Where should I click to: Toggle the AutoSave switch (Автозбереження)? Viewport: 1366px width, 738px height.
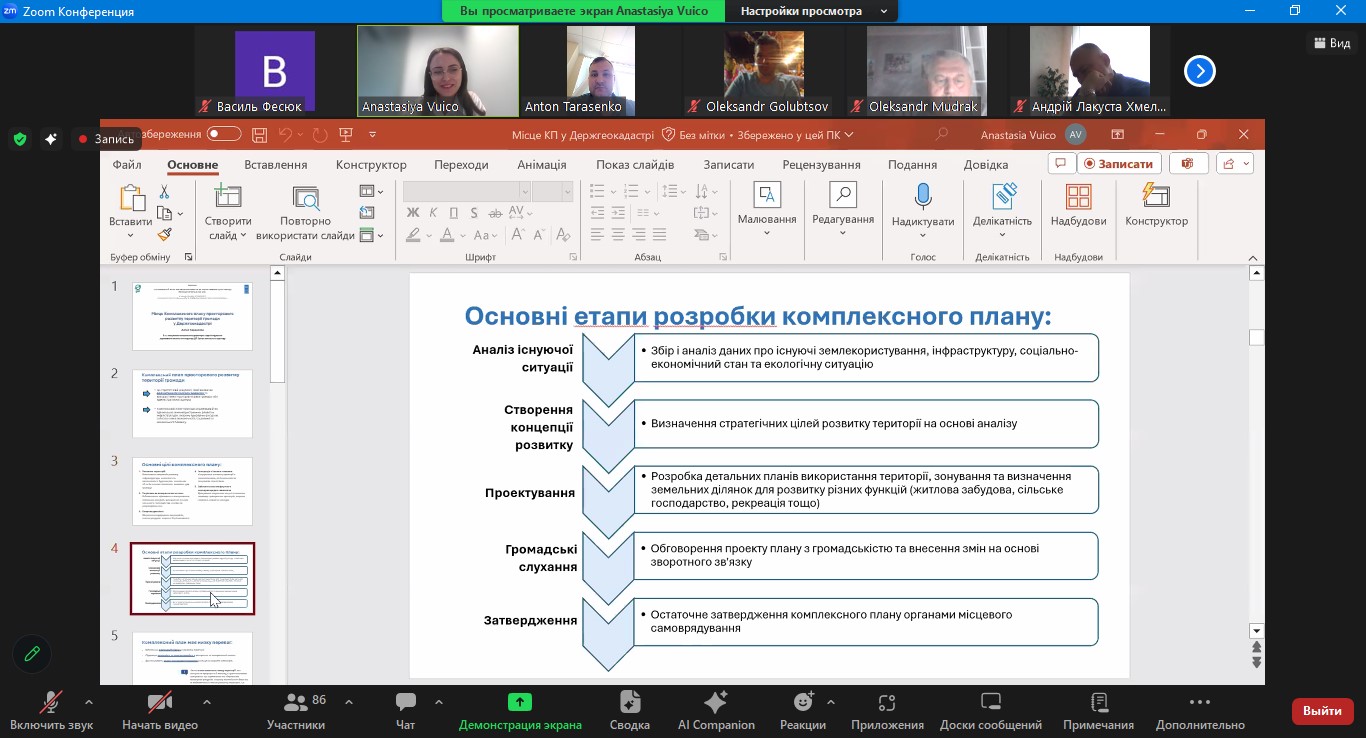coord(224,134)
